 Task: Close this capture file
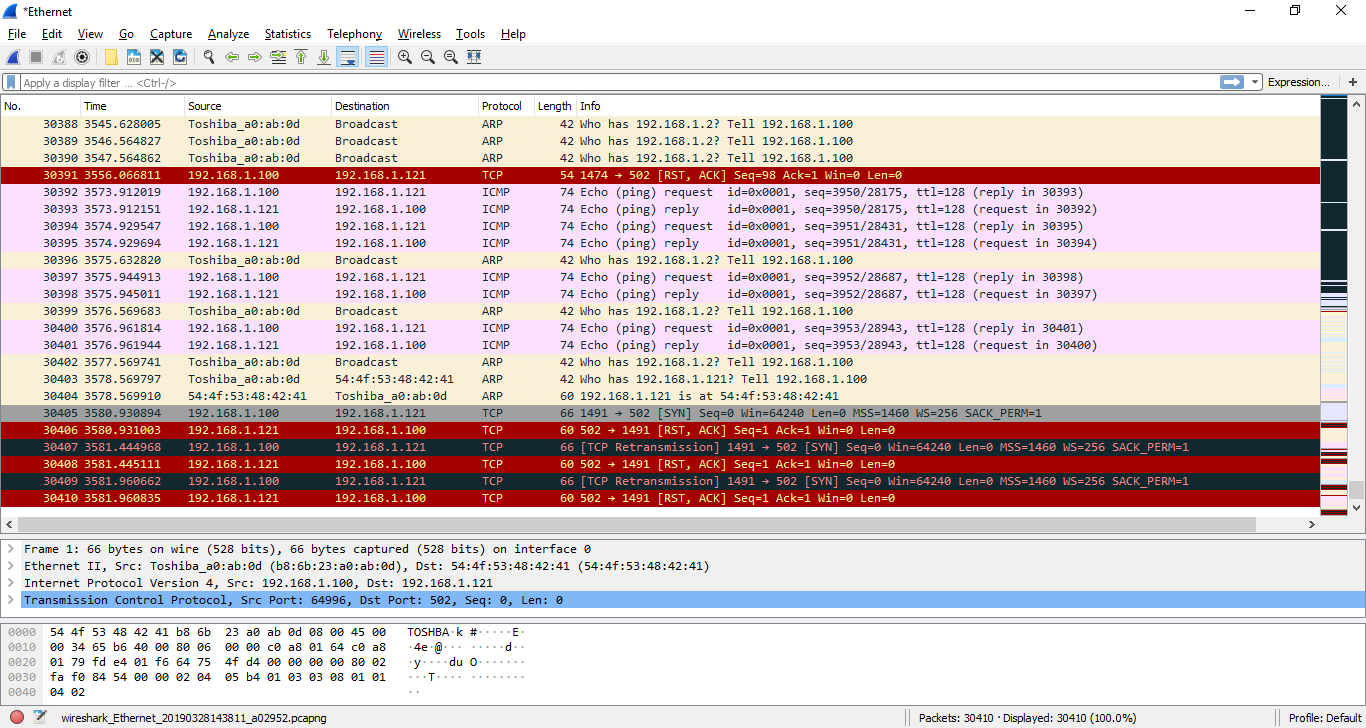tap(157, 57)
